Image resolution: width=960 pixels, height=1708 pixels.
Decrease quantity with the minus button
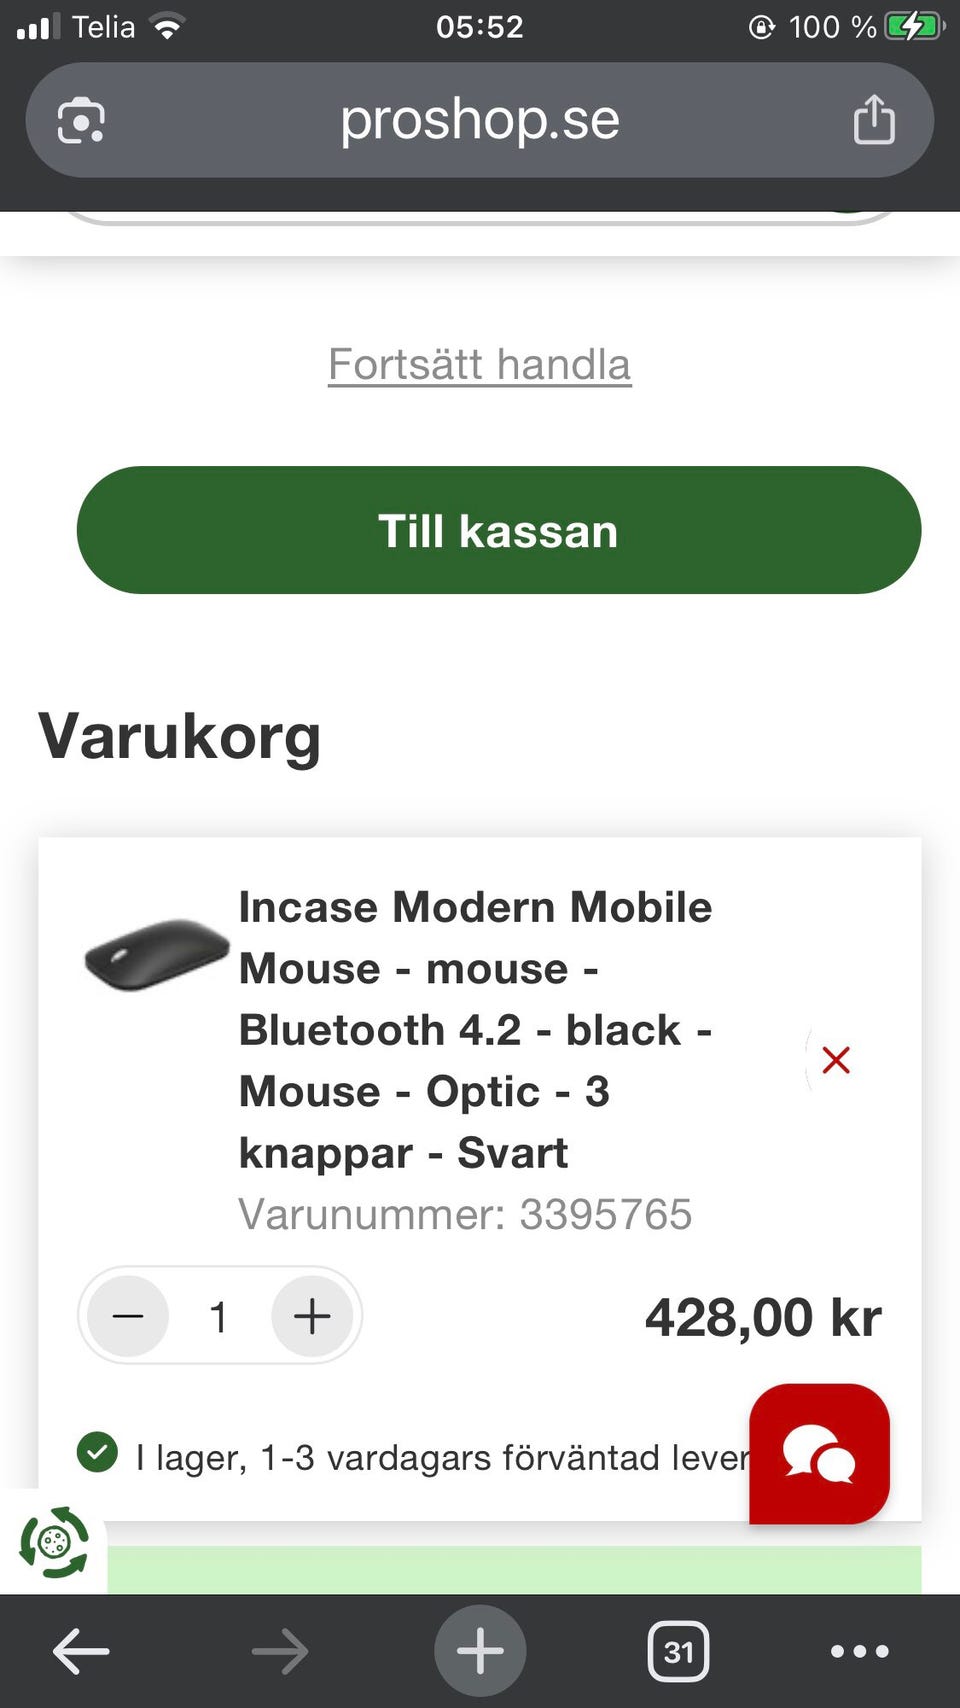[x=128, y=1316]
